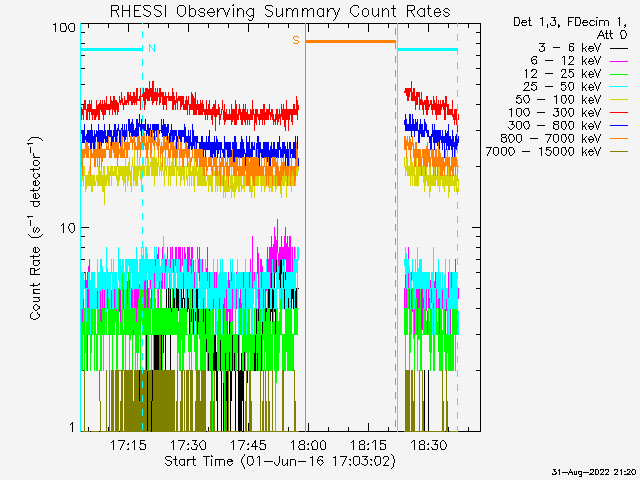This screenshot has width=640, height=480.
Task: Click the '12 - 25 keV' legend label
Action: coord(562,74)
